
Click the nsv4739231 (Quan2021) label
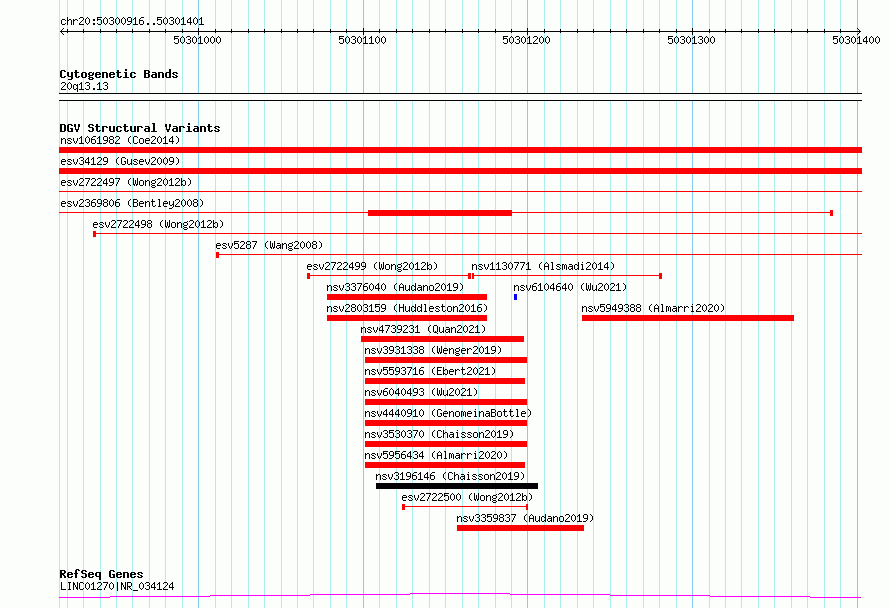pyautogui.click(x=423, y=329)
